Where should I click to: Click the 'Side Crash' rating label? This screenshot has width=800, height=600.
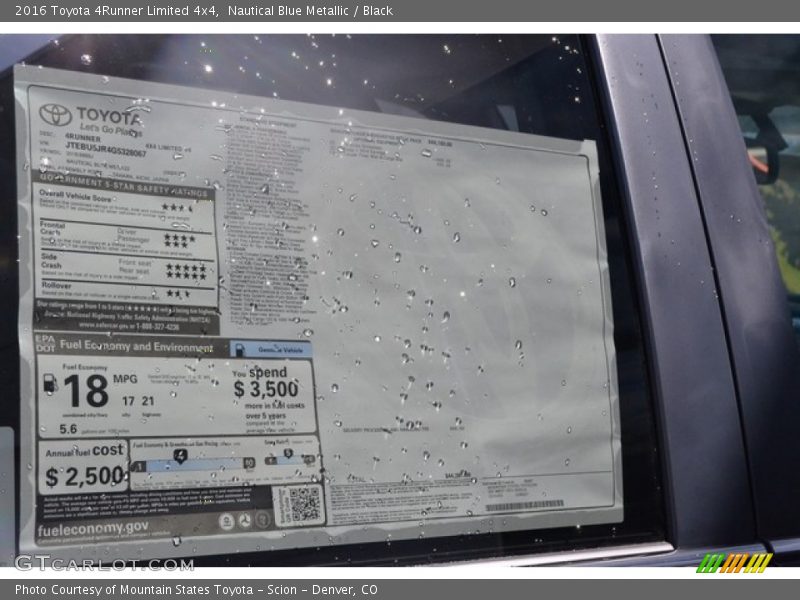[51, 261]
